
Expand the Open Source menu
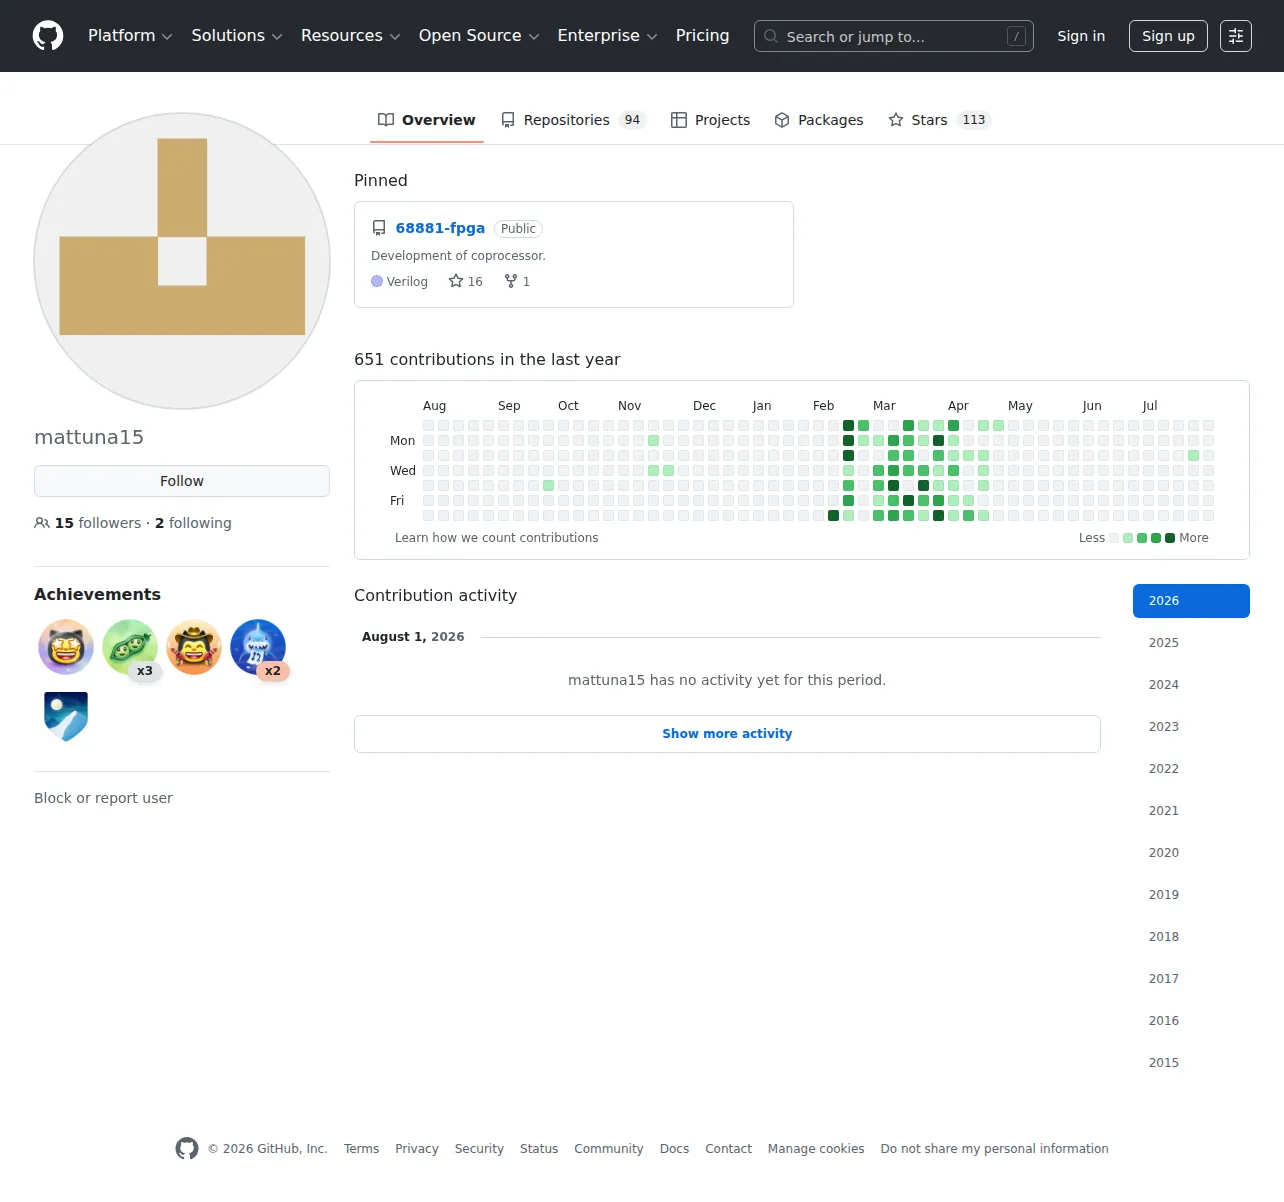479,36
